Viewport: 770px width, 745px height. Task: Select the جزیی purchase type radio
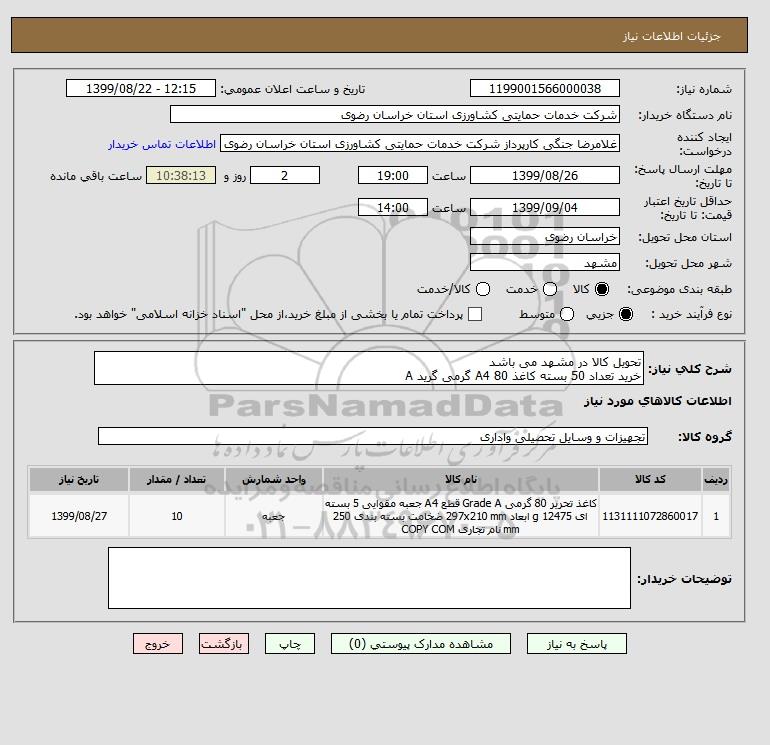point(626,314)
